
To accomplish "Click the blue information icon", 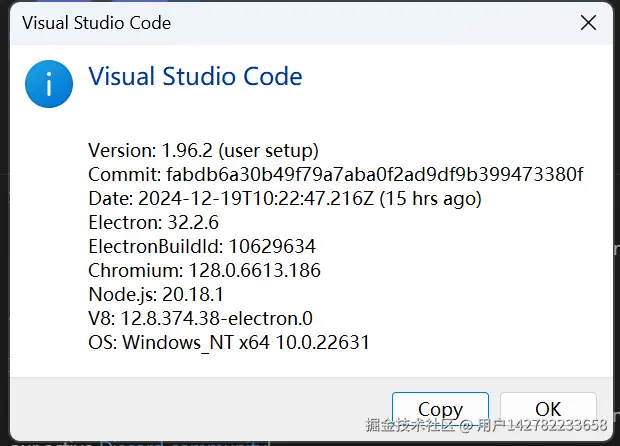I will pos(49,84).
